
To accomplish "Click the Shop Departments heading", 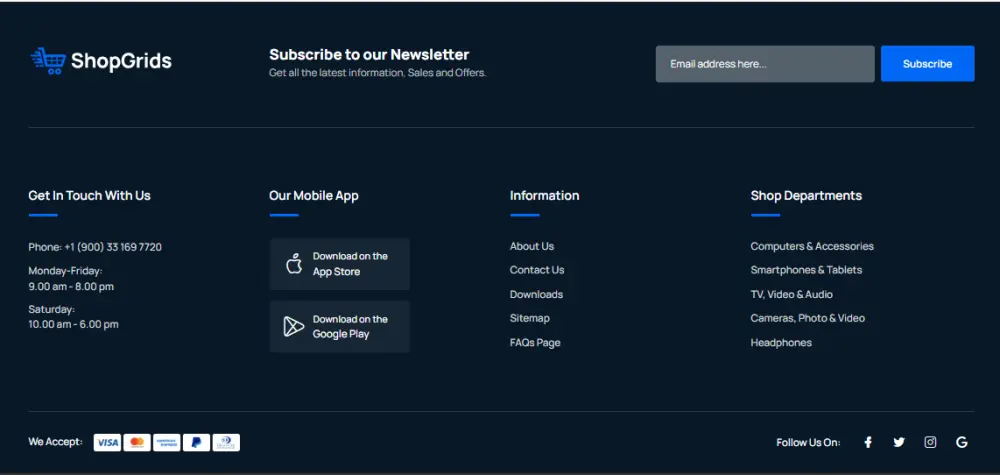I will [x=806, y=195].
